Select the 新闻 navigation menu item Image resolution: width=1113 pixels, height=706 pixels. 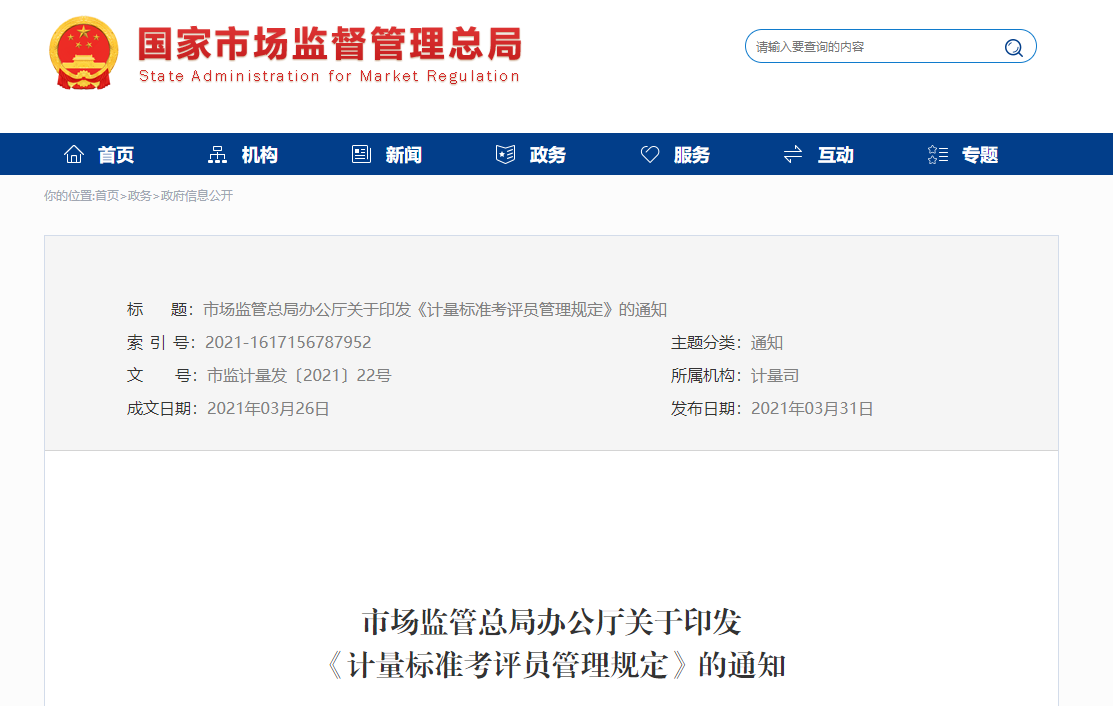click(x=404, y=155)
